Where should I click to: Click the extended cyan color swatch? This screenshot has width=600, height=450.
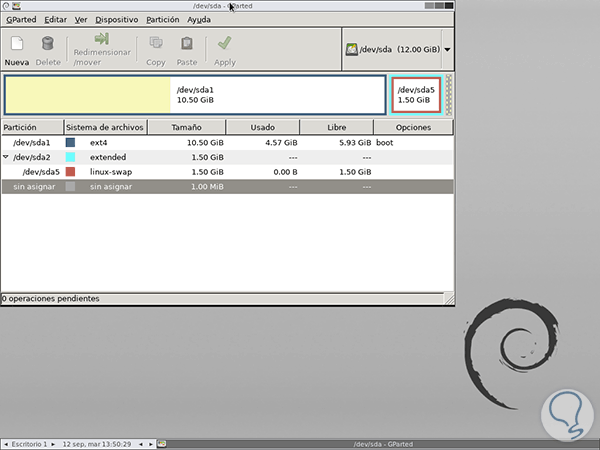70,157
